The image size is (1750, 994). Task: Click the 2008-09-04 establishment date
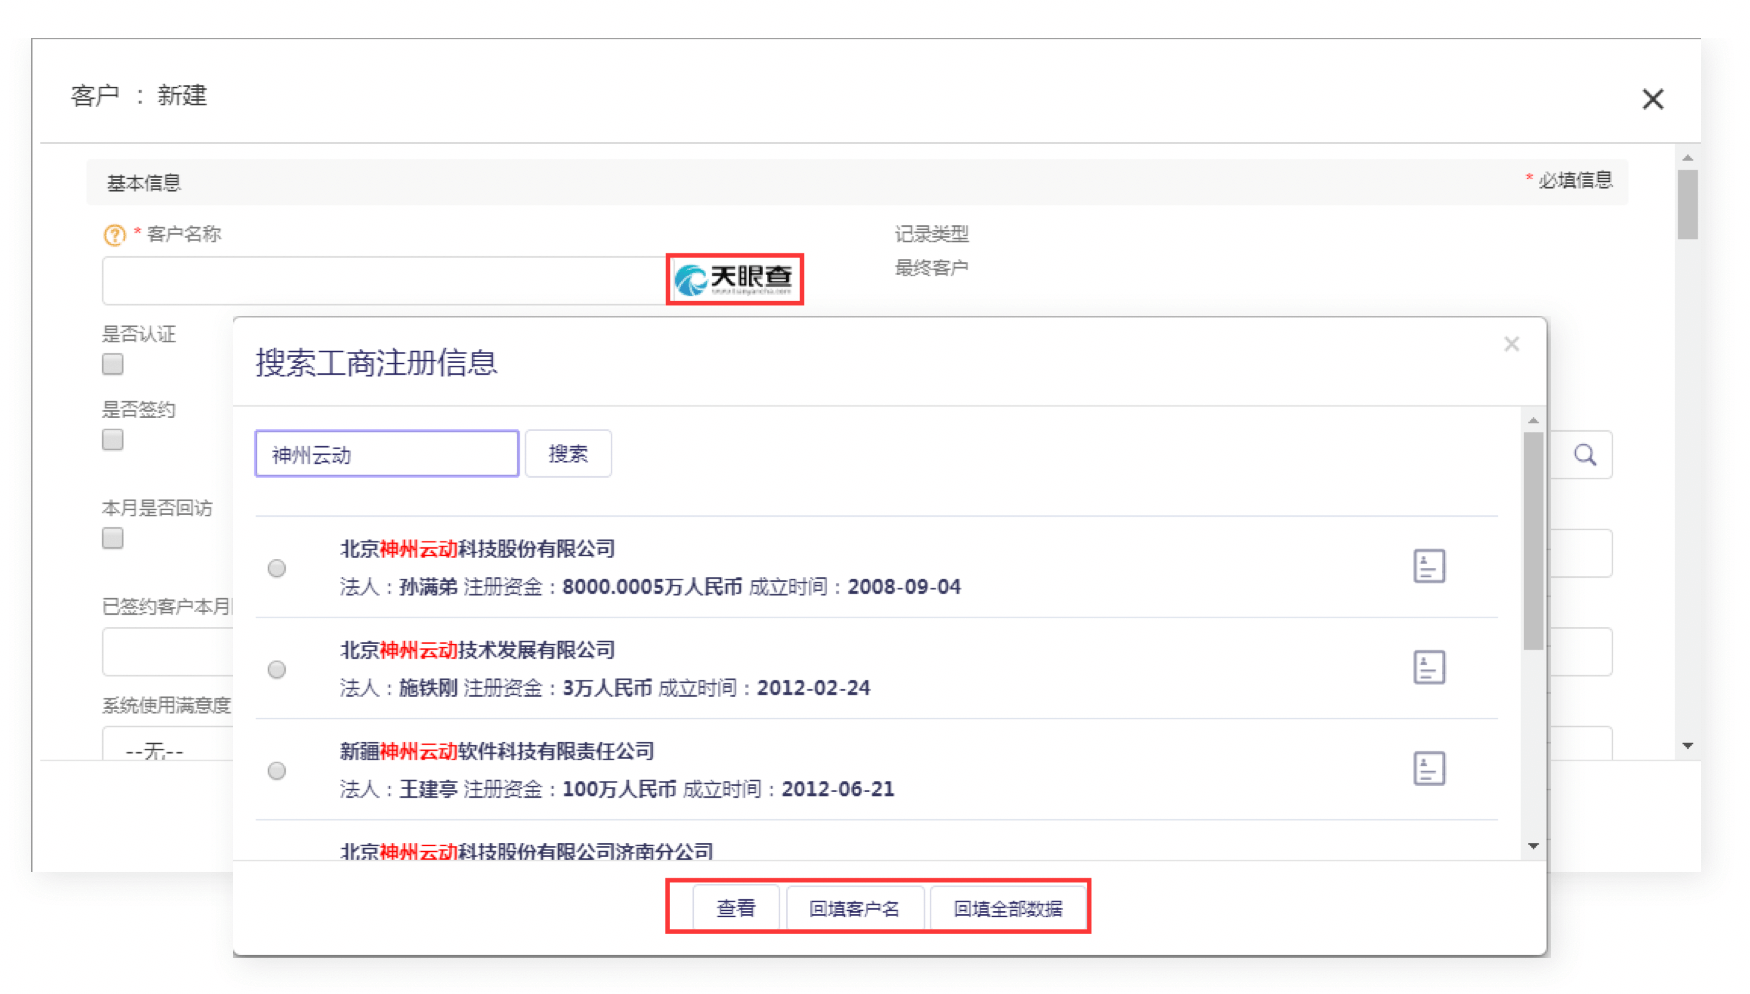click(904, 587)
